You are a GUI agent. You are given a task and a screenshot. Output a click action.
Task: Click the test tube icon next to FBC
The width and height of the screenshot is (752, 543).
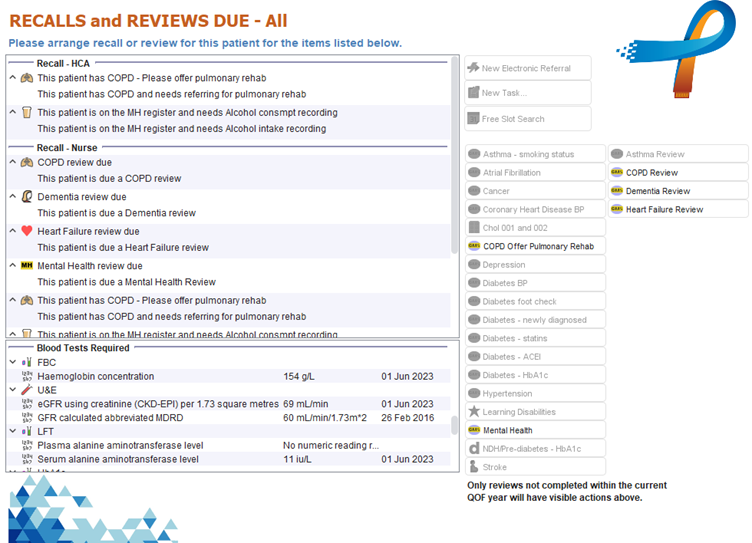coord(26,362)
